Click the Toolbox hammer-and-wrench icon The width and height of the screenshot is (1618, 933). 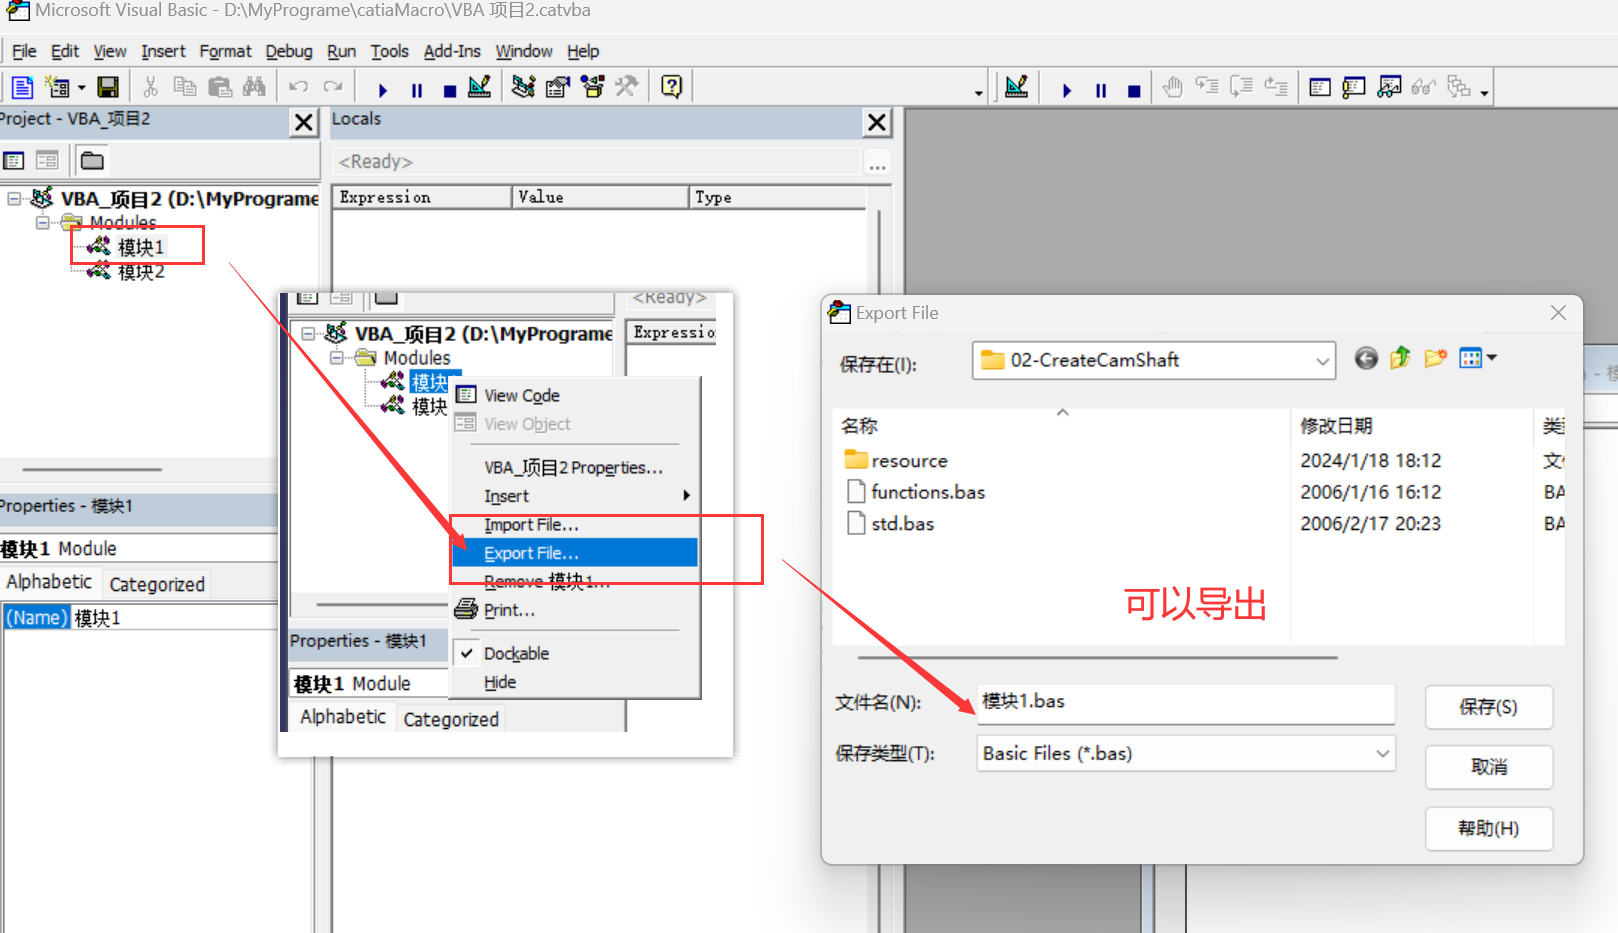pos(626,87)
